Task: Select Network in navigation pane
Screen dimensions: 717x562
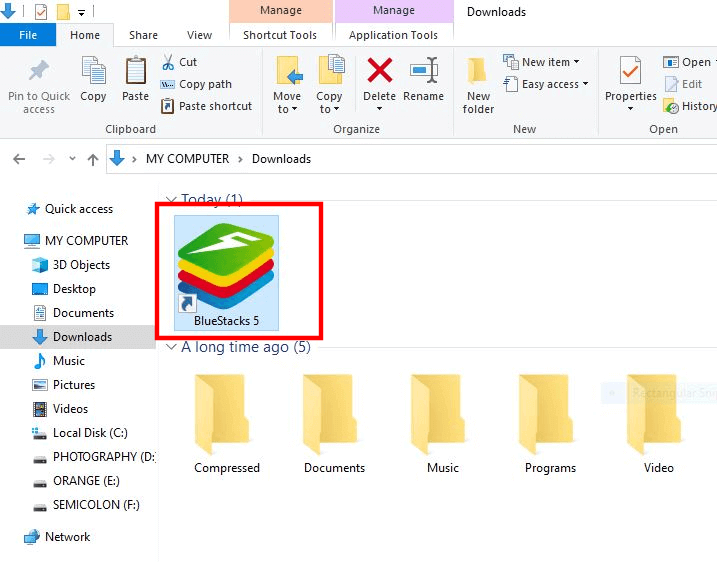Action: click(x=58, y=537)
